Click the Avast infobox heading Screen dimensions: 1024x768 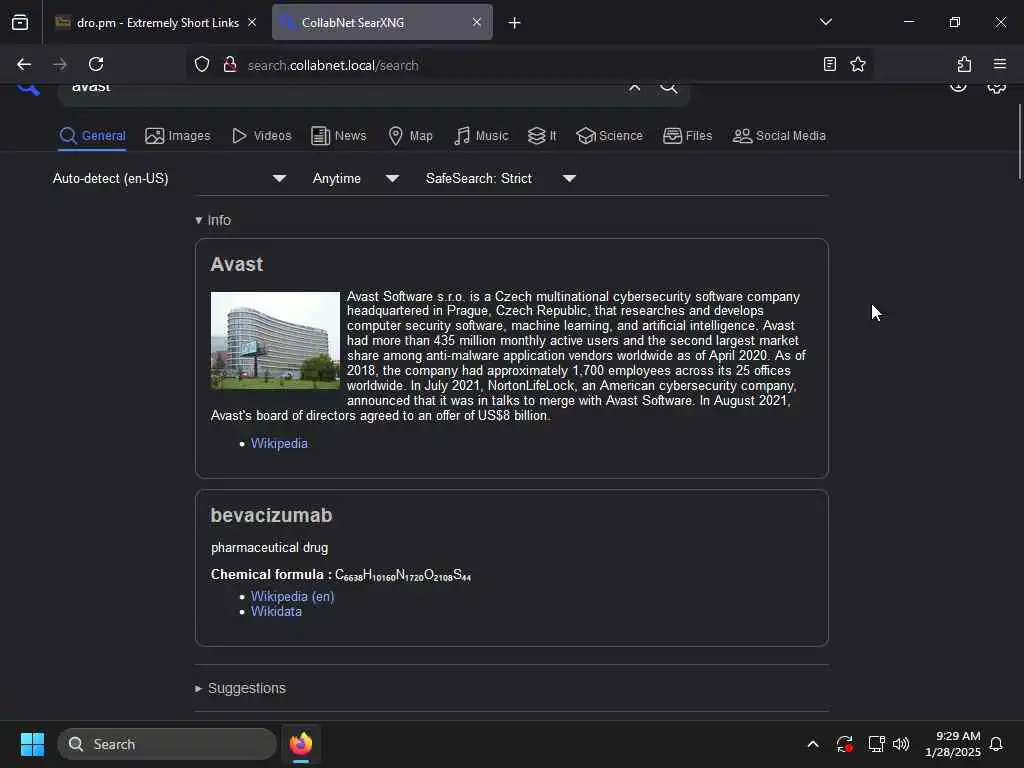[236, 264]
